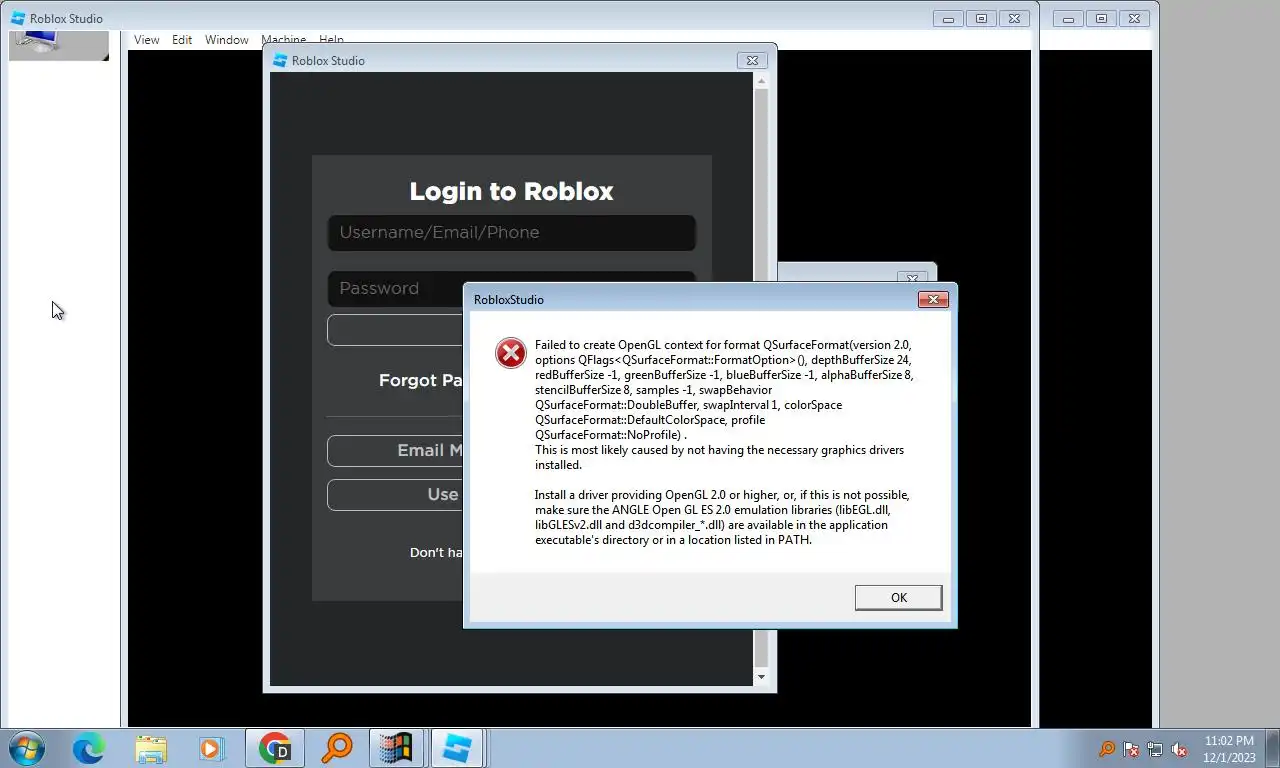Click scroll down arrow in login window
This screenshot has height=768, width=1280.
[x=761, y=677]
